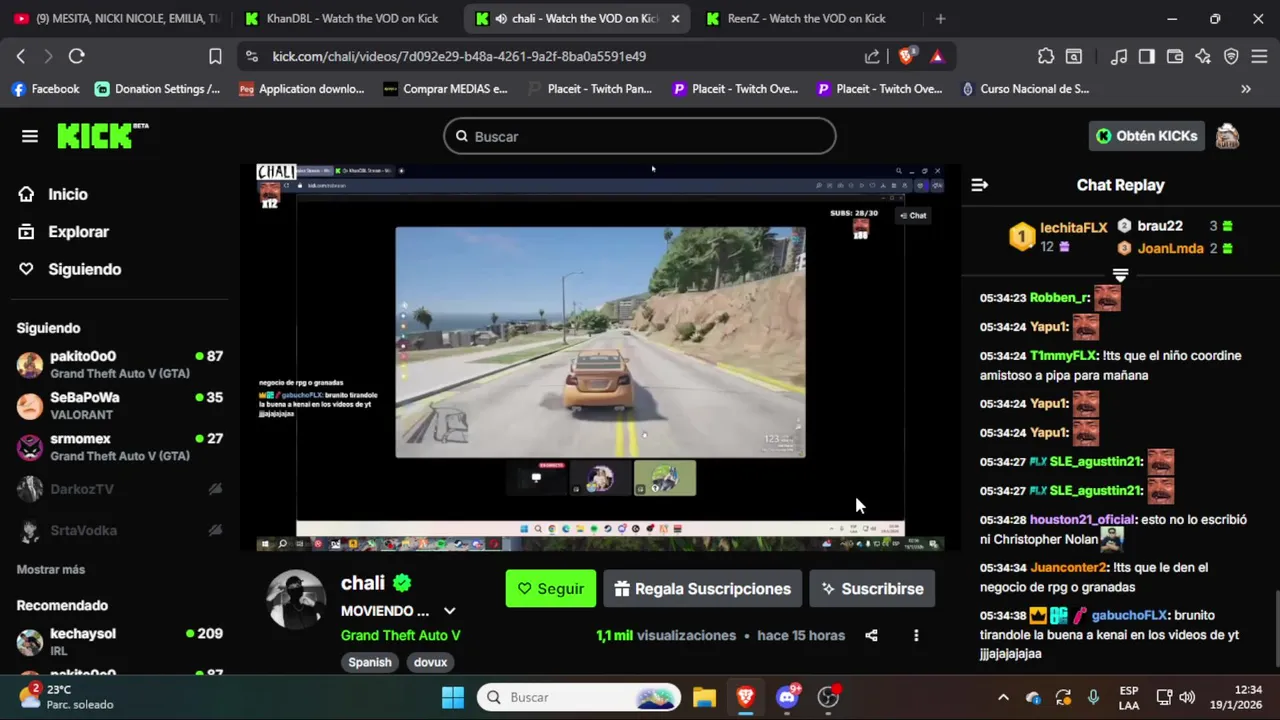Toggle the browser sidebar panel icon

1147,56
